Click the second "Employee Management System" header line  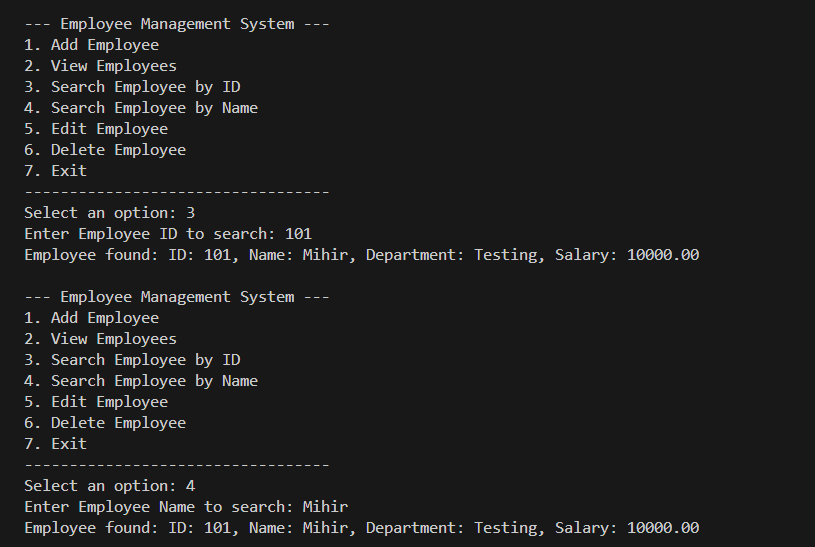(176, 297)
